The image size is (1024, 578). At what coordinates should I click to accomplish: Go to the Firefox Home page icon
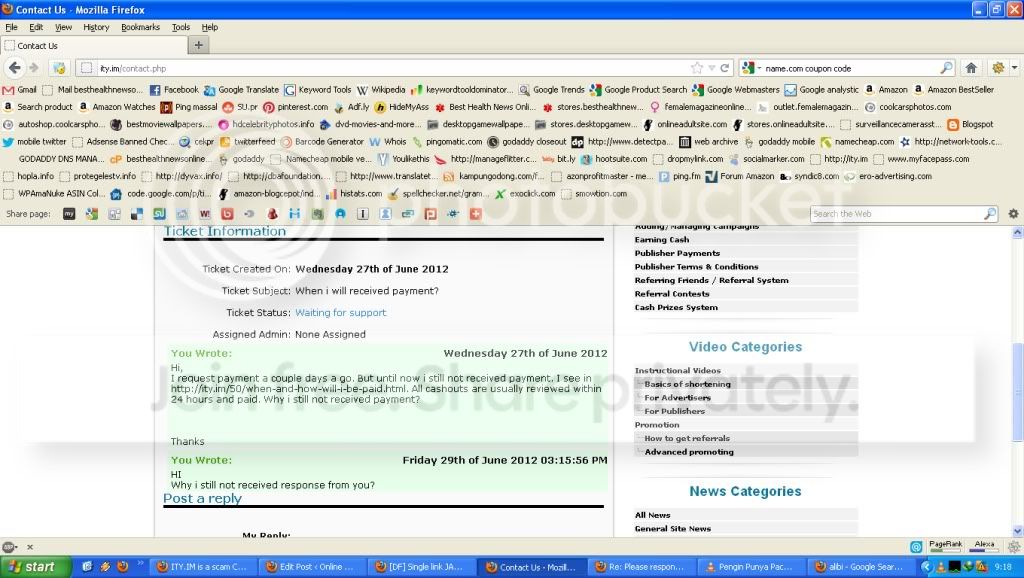(971, 68)
